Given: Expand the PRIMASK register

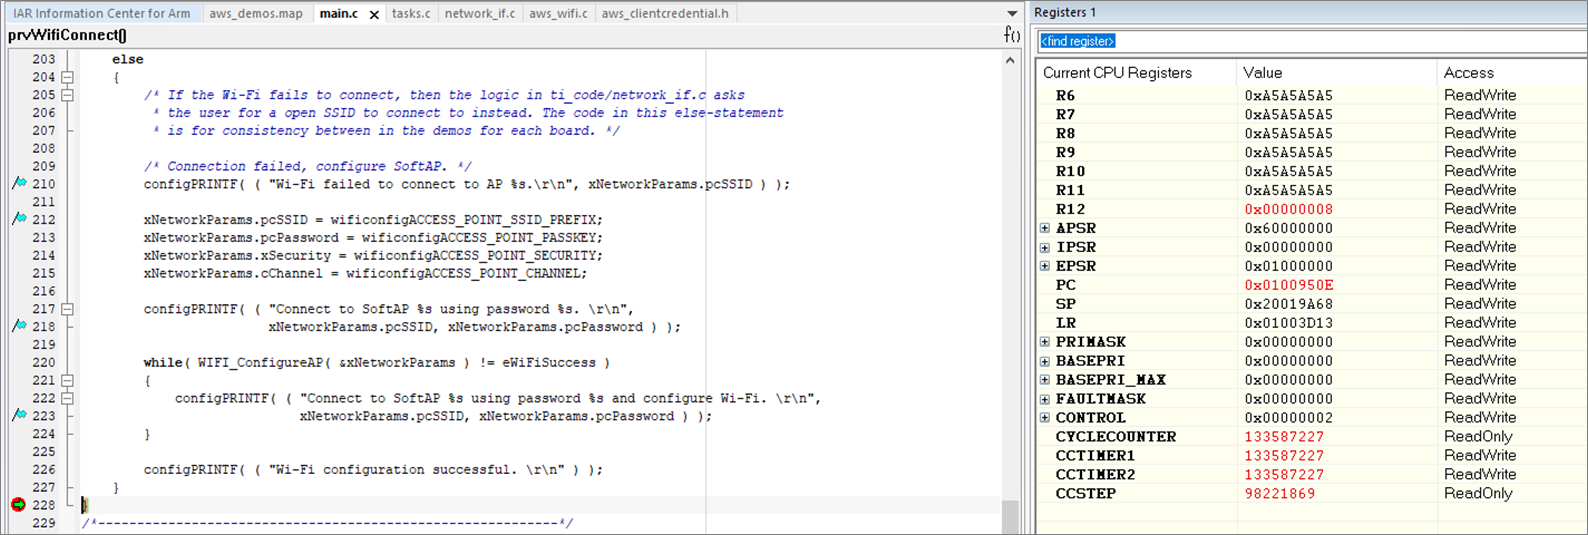Looking at the screenshot, I should [x=1045, y=342].
